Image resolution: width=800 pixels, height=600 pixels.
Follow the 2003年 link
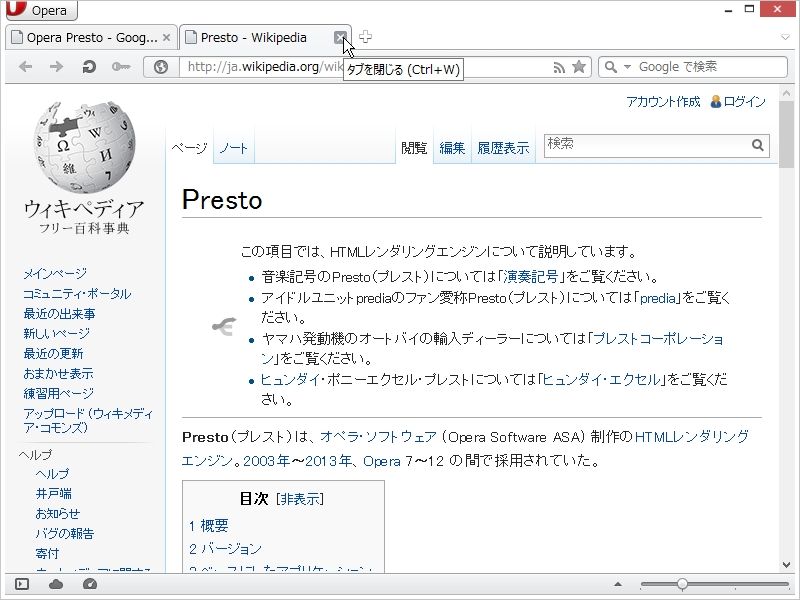pyautogui.click(x=266, y=461)
